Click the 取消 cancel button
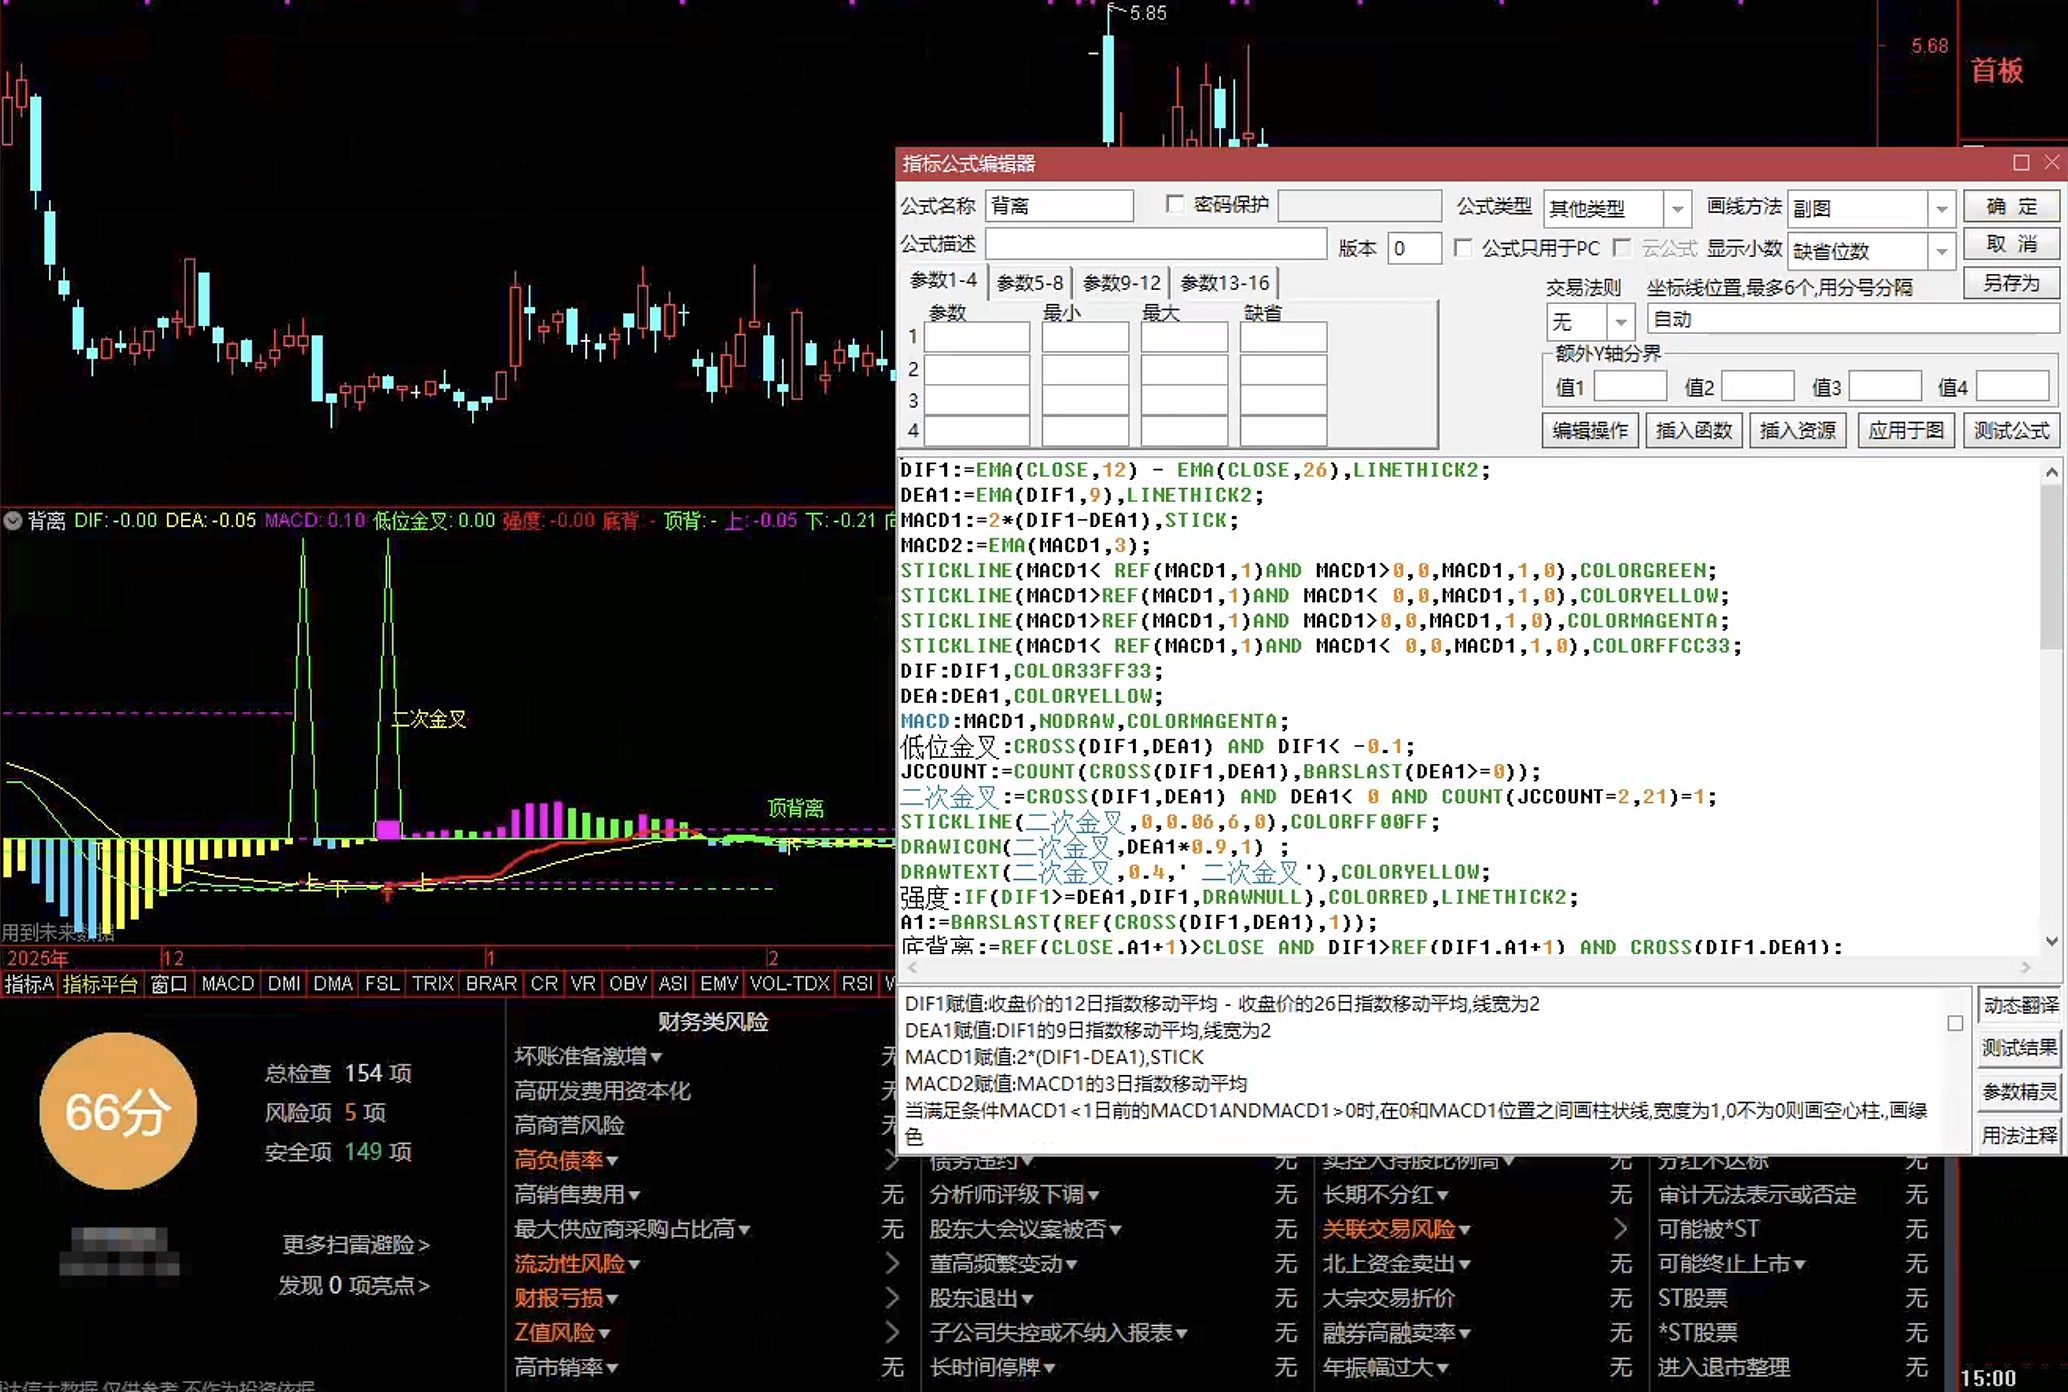 (2011, 244)
